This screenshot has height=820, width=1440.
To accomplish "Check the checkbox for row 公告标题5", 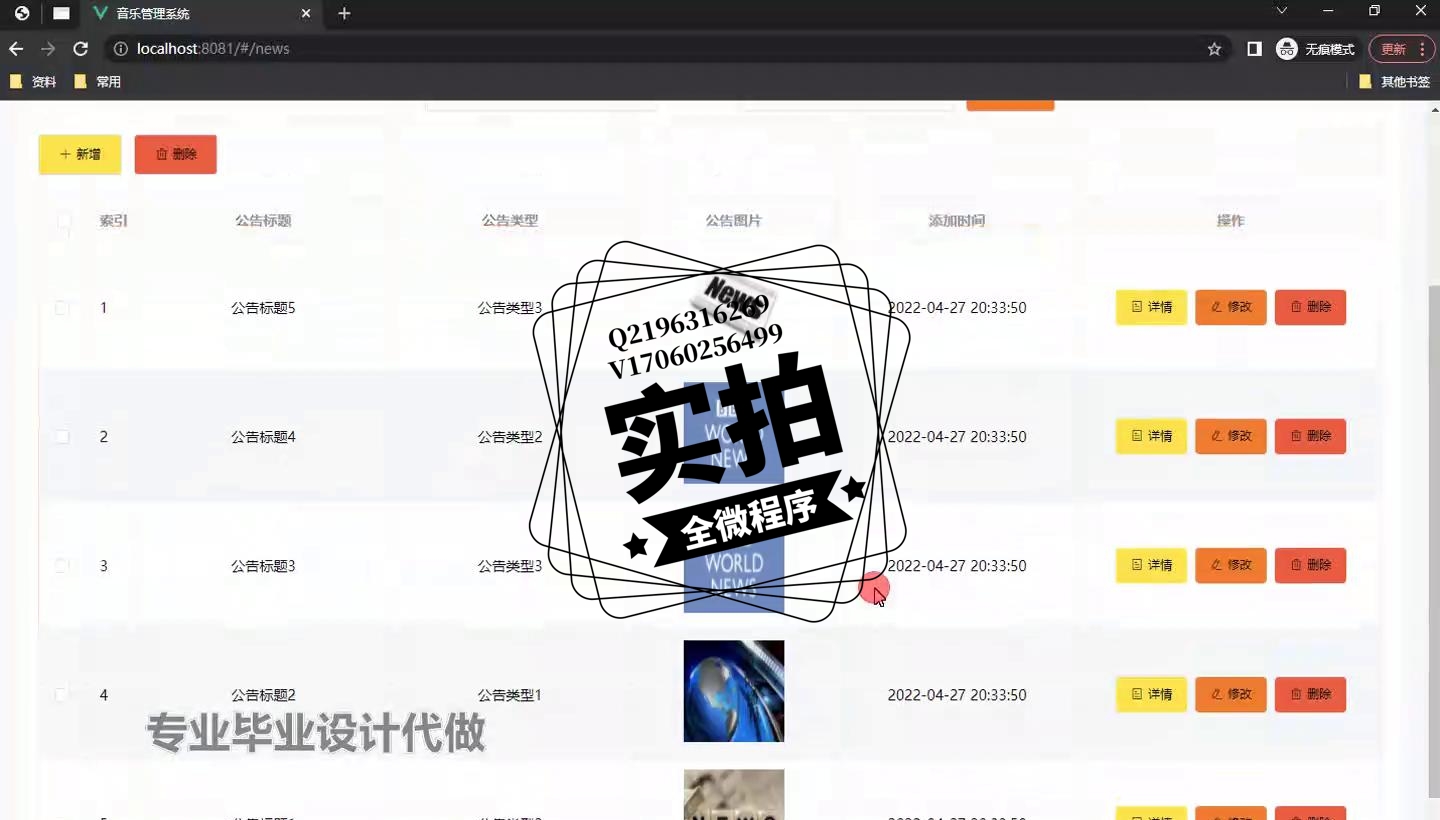I will point(62,308).
